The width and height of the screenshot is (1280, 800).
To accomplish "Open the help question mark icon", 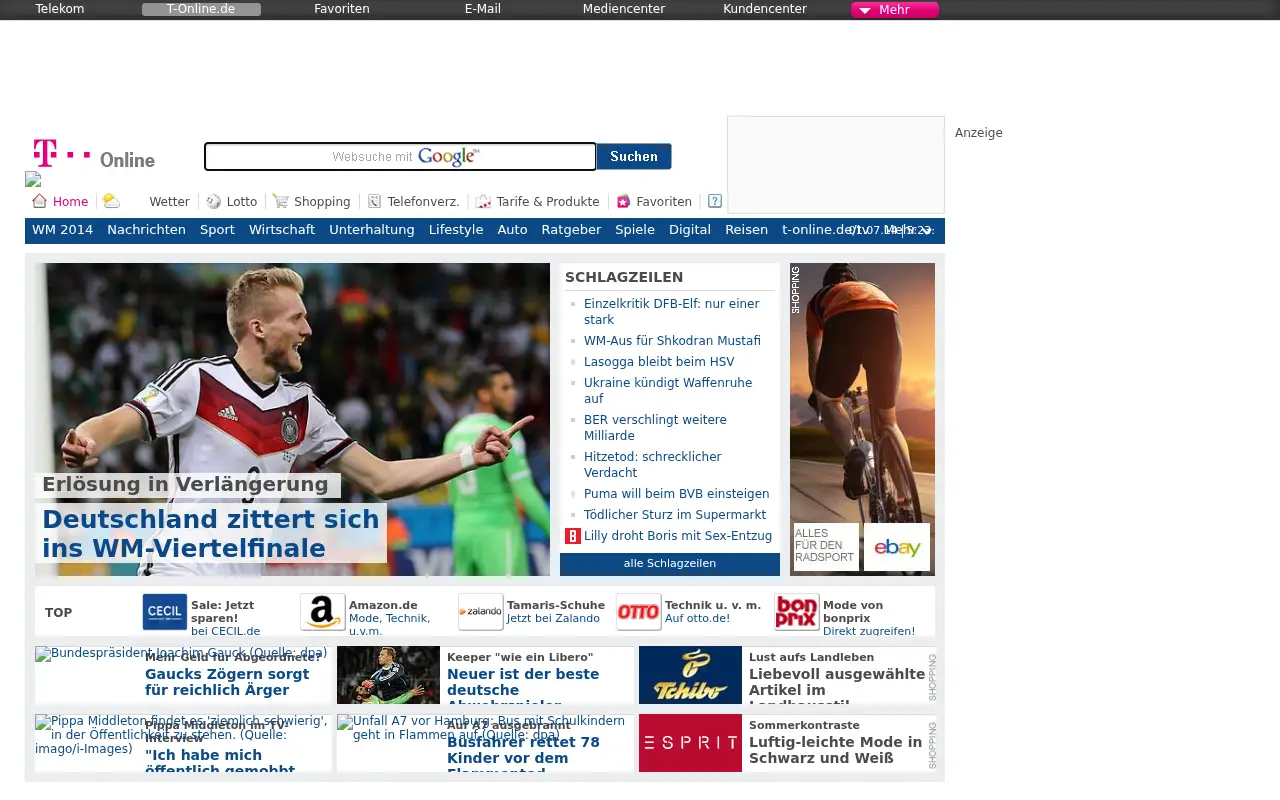I will pos(715,201).
